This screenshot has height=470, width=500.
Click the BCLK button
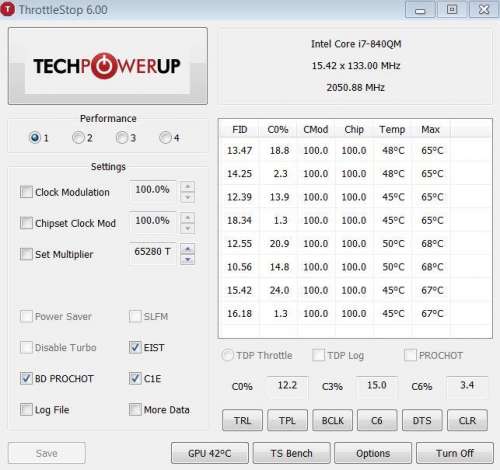(332, 420)
